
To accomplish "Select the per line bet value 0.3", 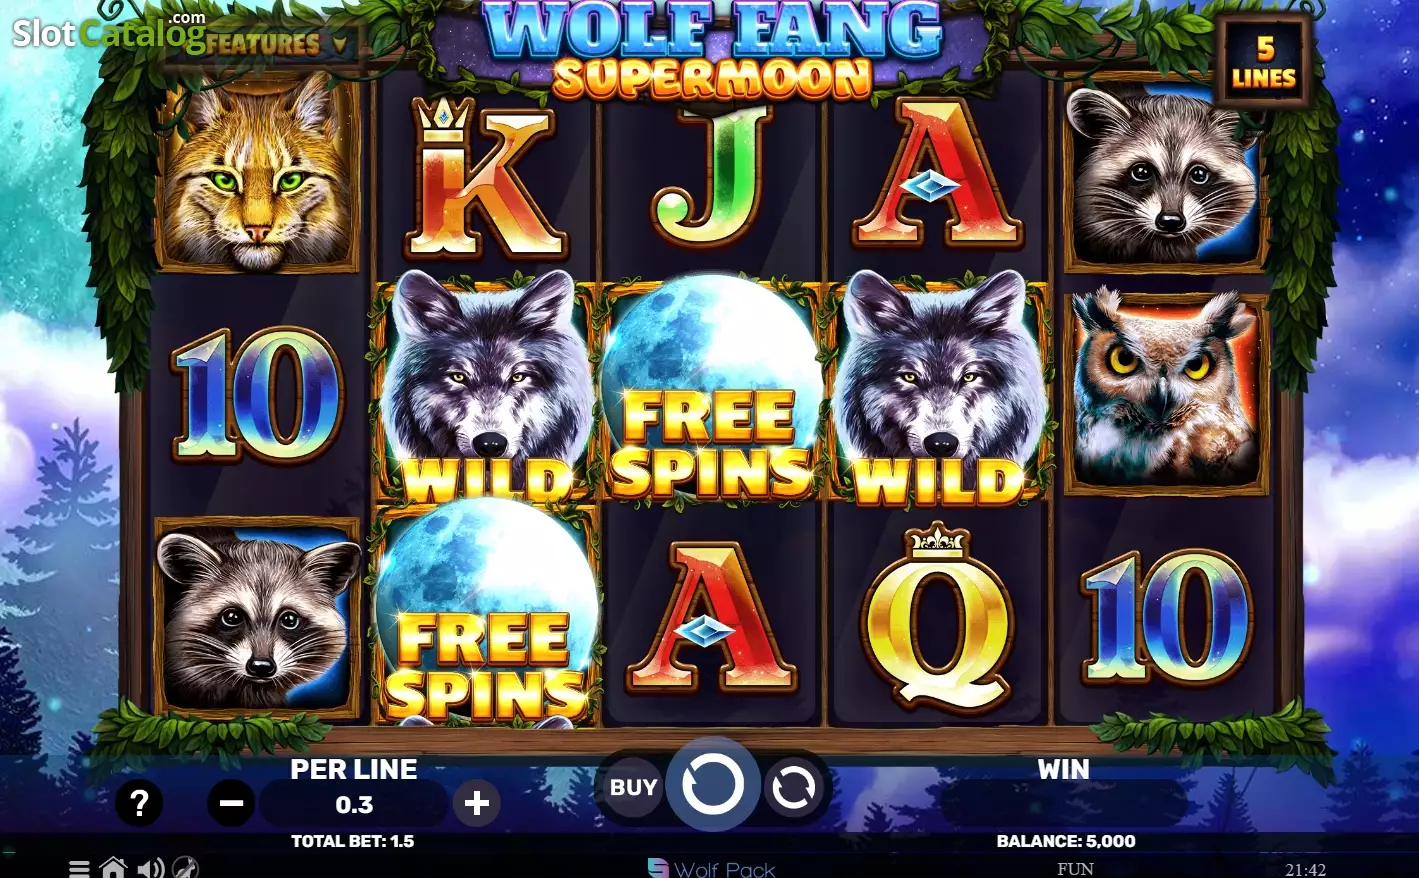I will click(354, 805).
